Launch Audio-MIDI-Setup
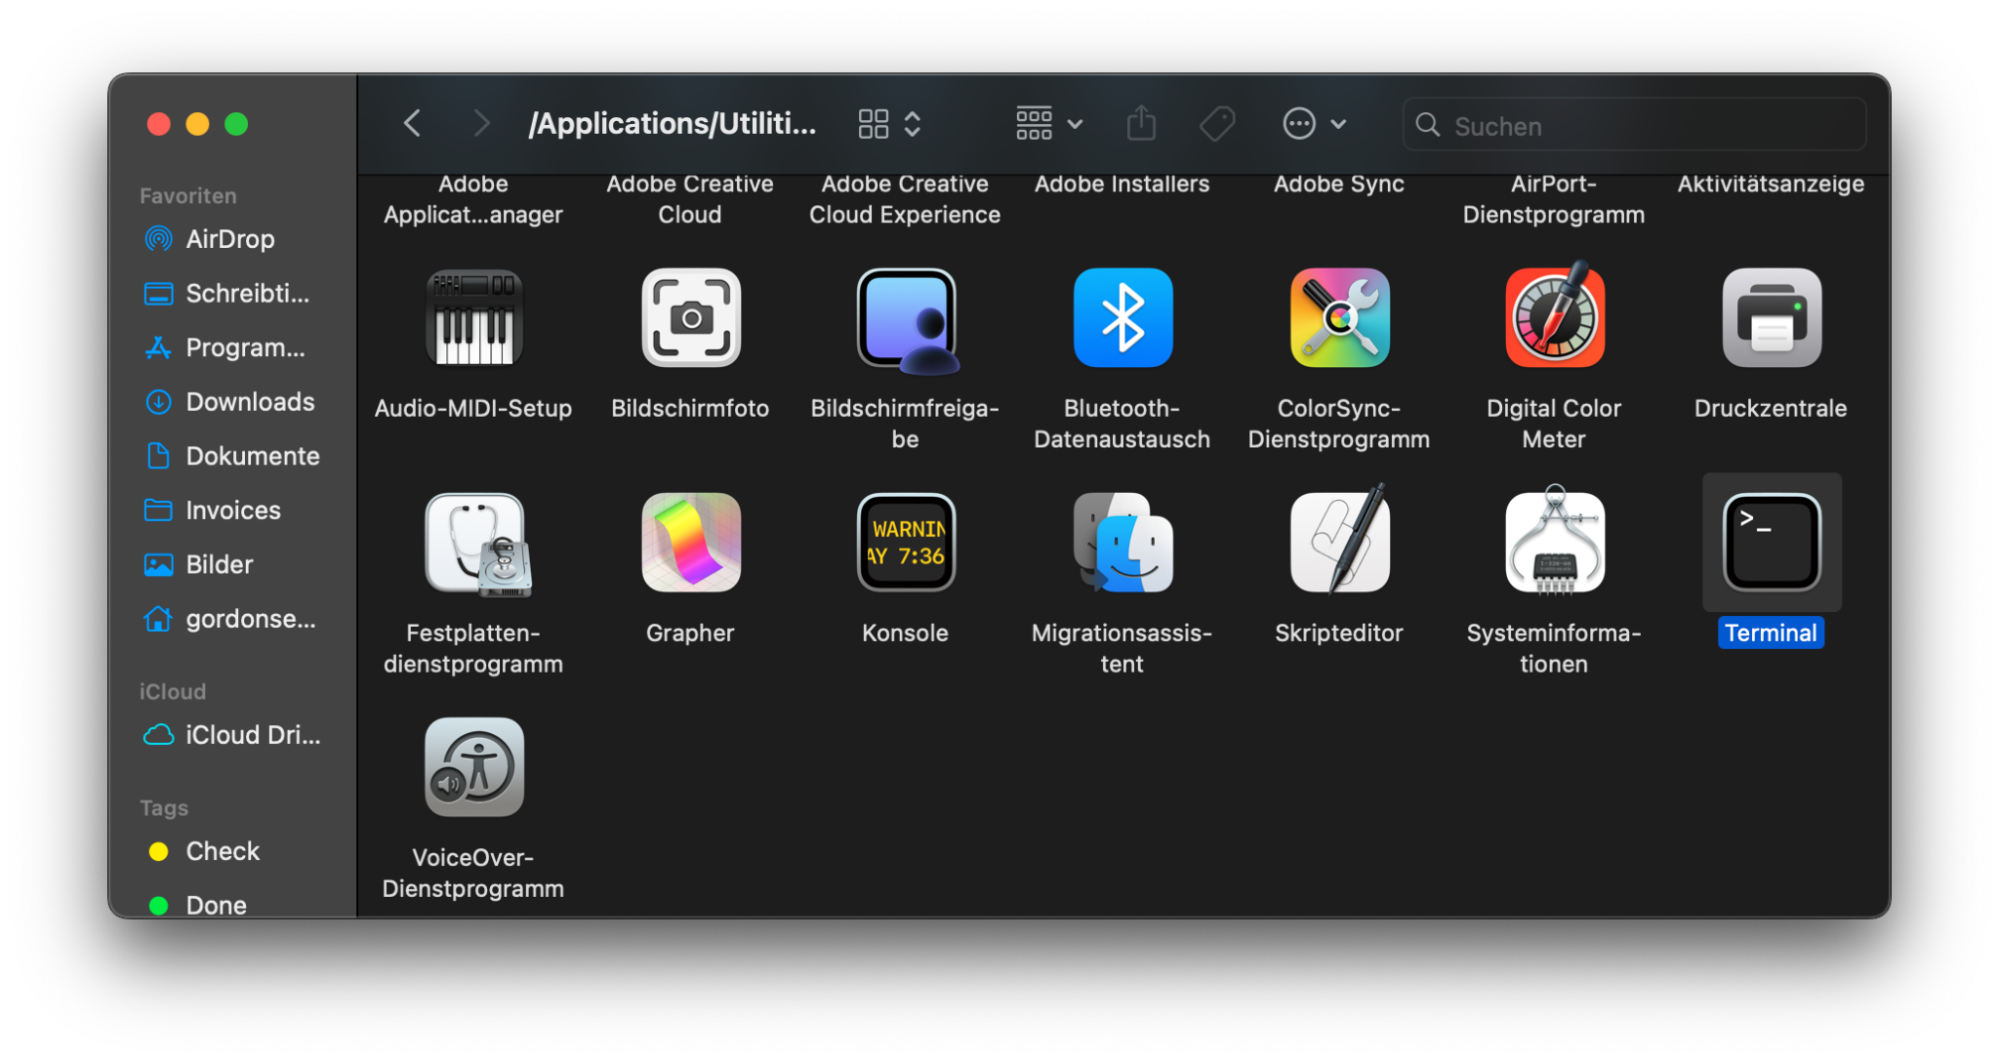Screen dimensions: 1999x1062 coord(473,318)
